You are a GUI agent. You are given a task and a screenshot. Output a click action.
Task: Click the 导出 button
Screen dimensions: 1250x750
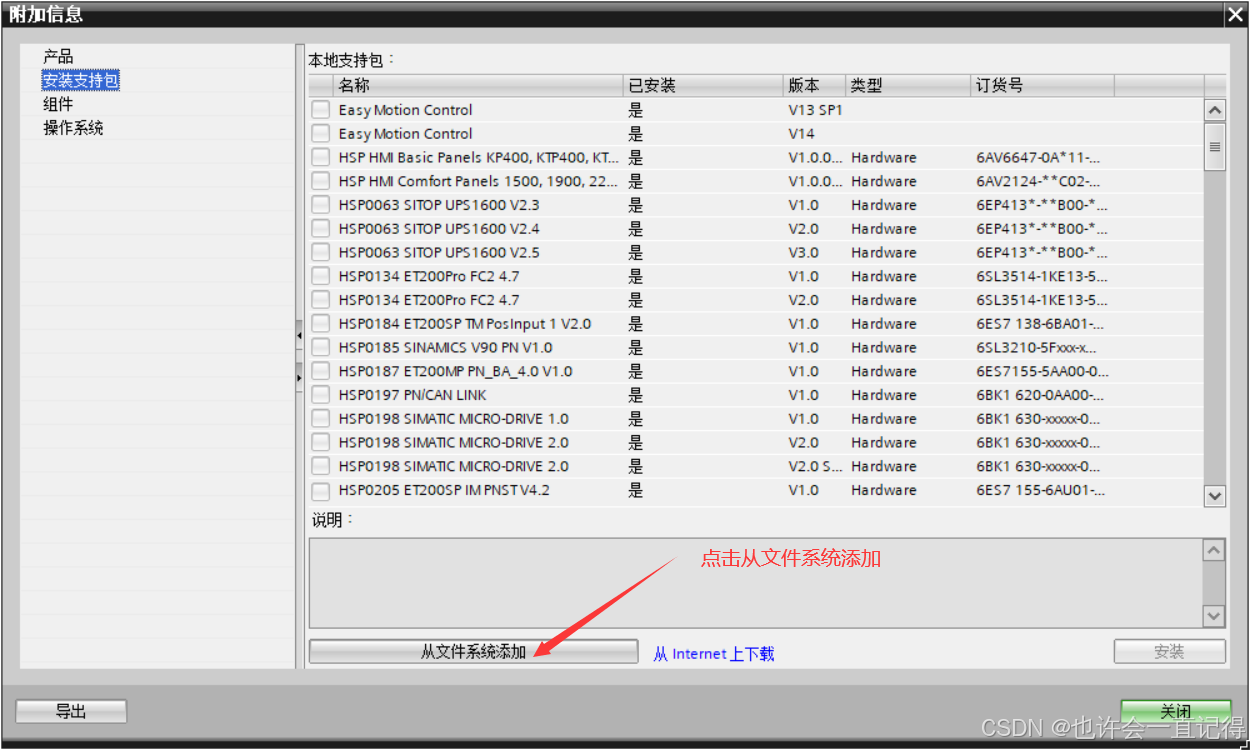(71, 711)
